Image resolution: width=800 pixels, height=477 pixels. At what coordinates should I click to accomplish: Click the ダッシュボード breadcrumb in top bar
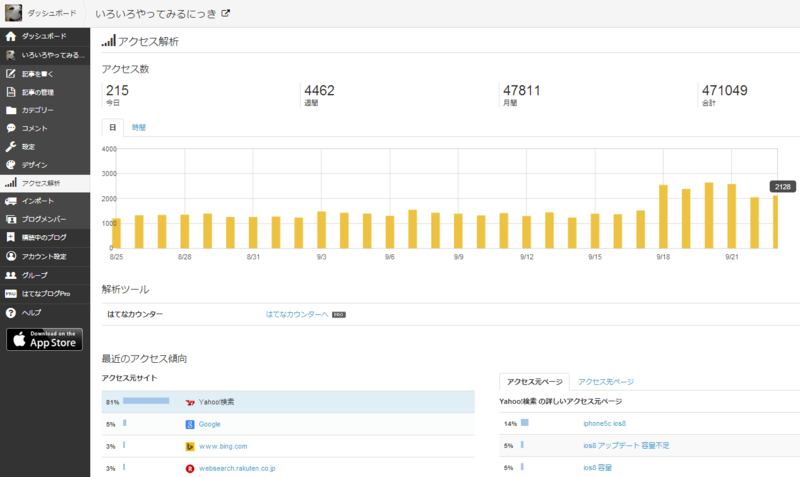(x=52, y=13)
